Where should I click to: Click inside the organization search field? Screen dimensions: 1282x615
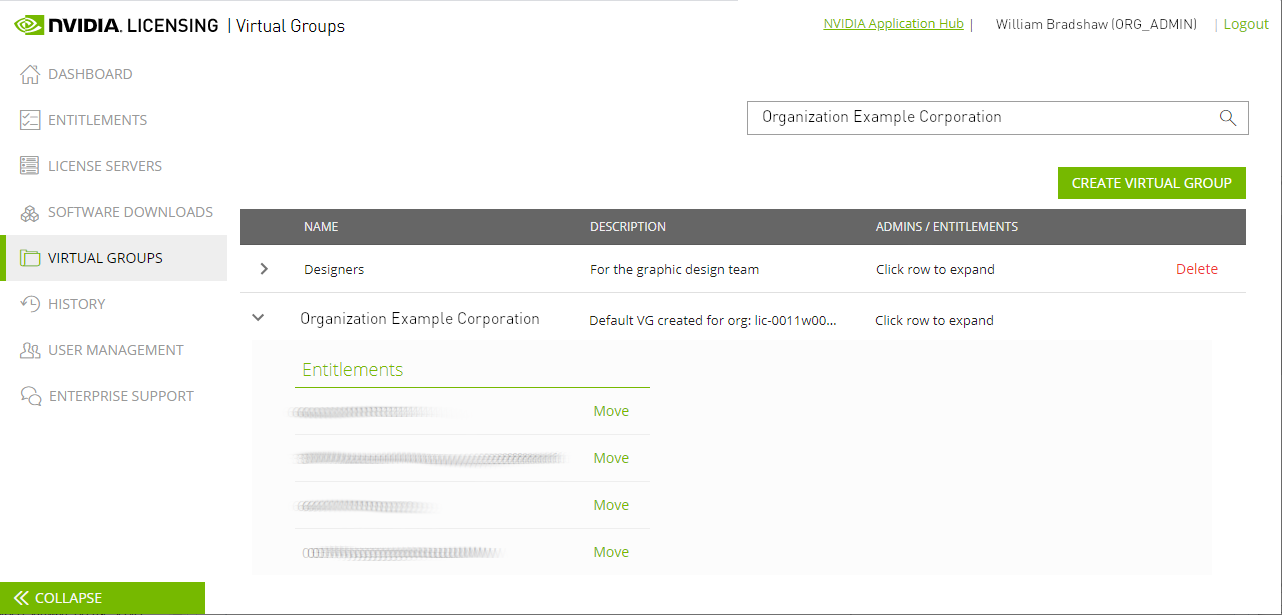point(960,117)
